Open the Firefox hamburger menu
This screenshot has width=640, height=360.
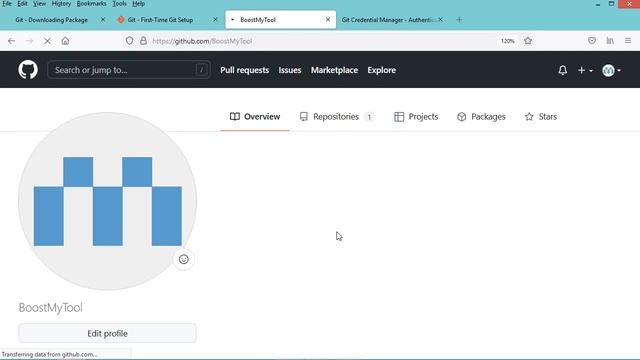tap(628, 41)
